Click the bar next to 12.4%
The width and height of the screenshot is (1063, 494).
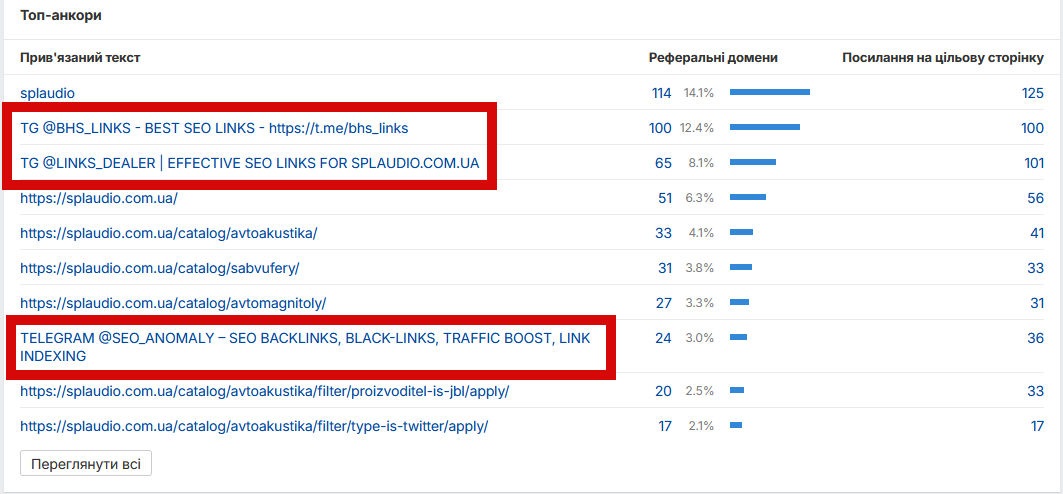pyautogui.click(x=765, y=127)
